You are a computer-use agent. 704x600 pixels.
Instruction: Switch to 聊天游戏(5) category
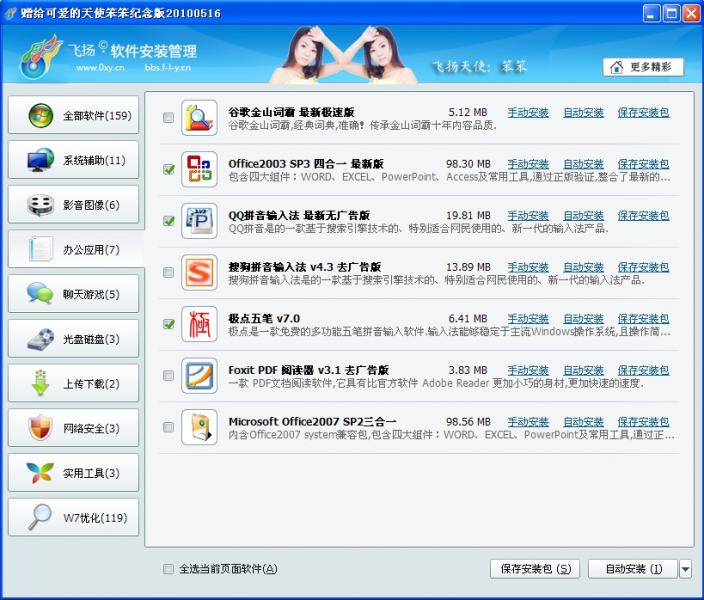point(74,294)
